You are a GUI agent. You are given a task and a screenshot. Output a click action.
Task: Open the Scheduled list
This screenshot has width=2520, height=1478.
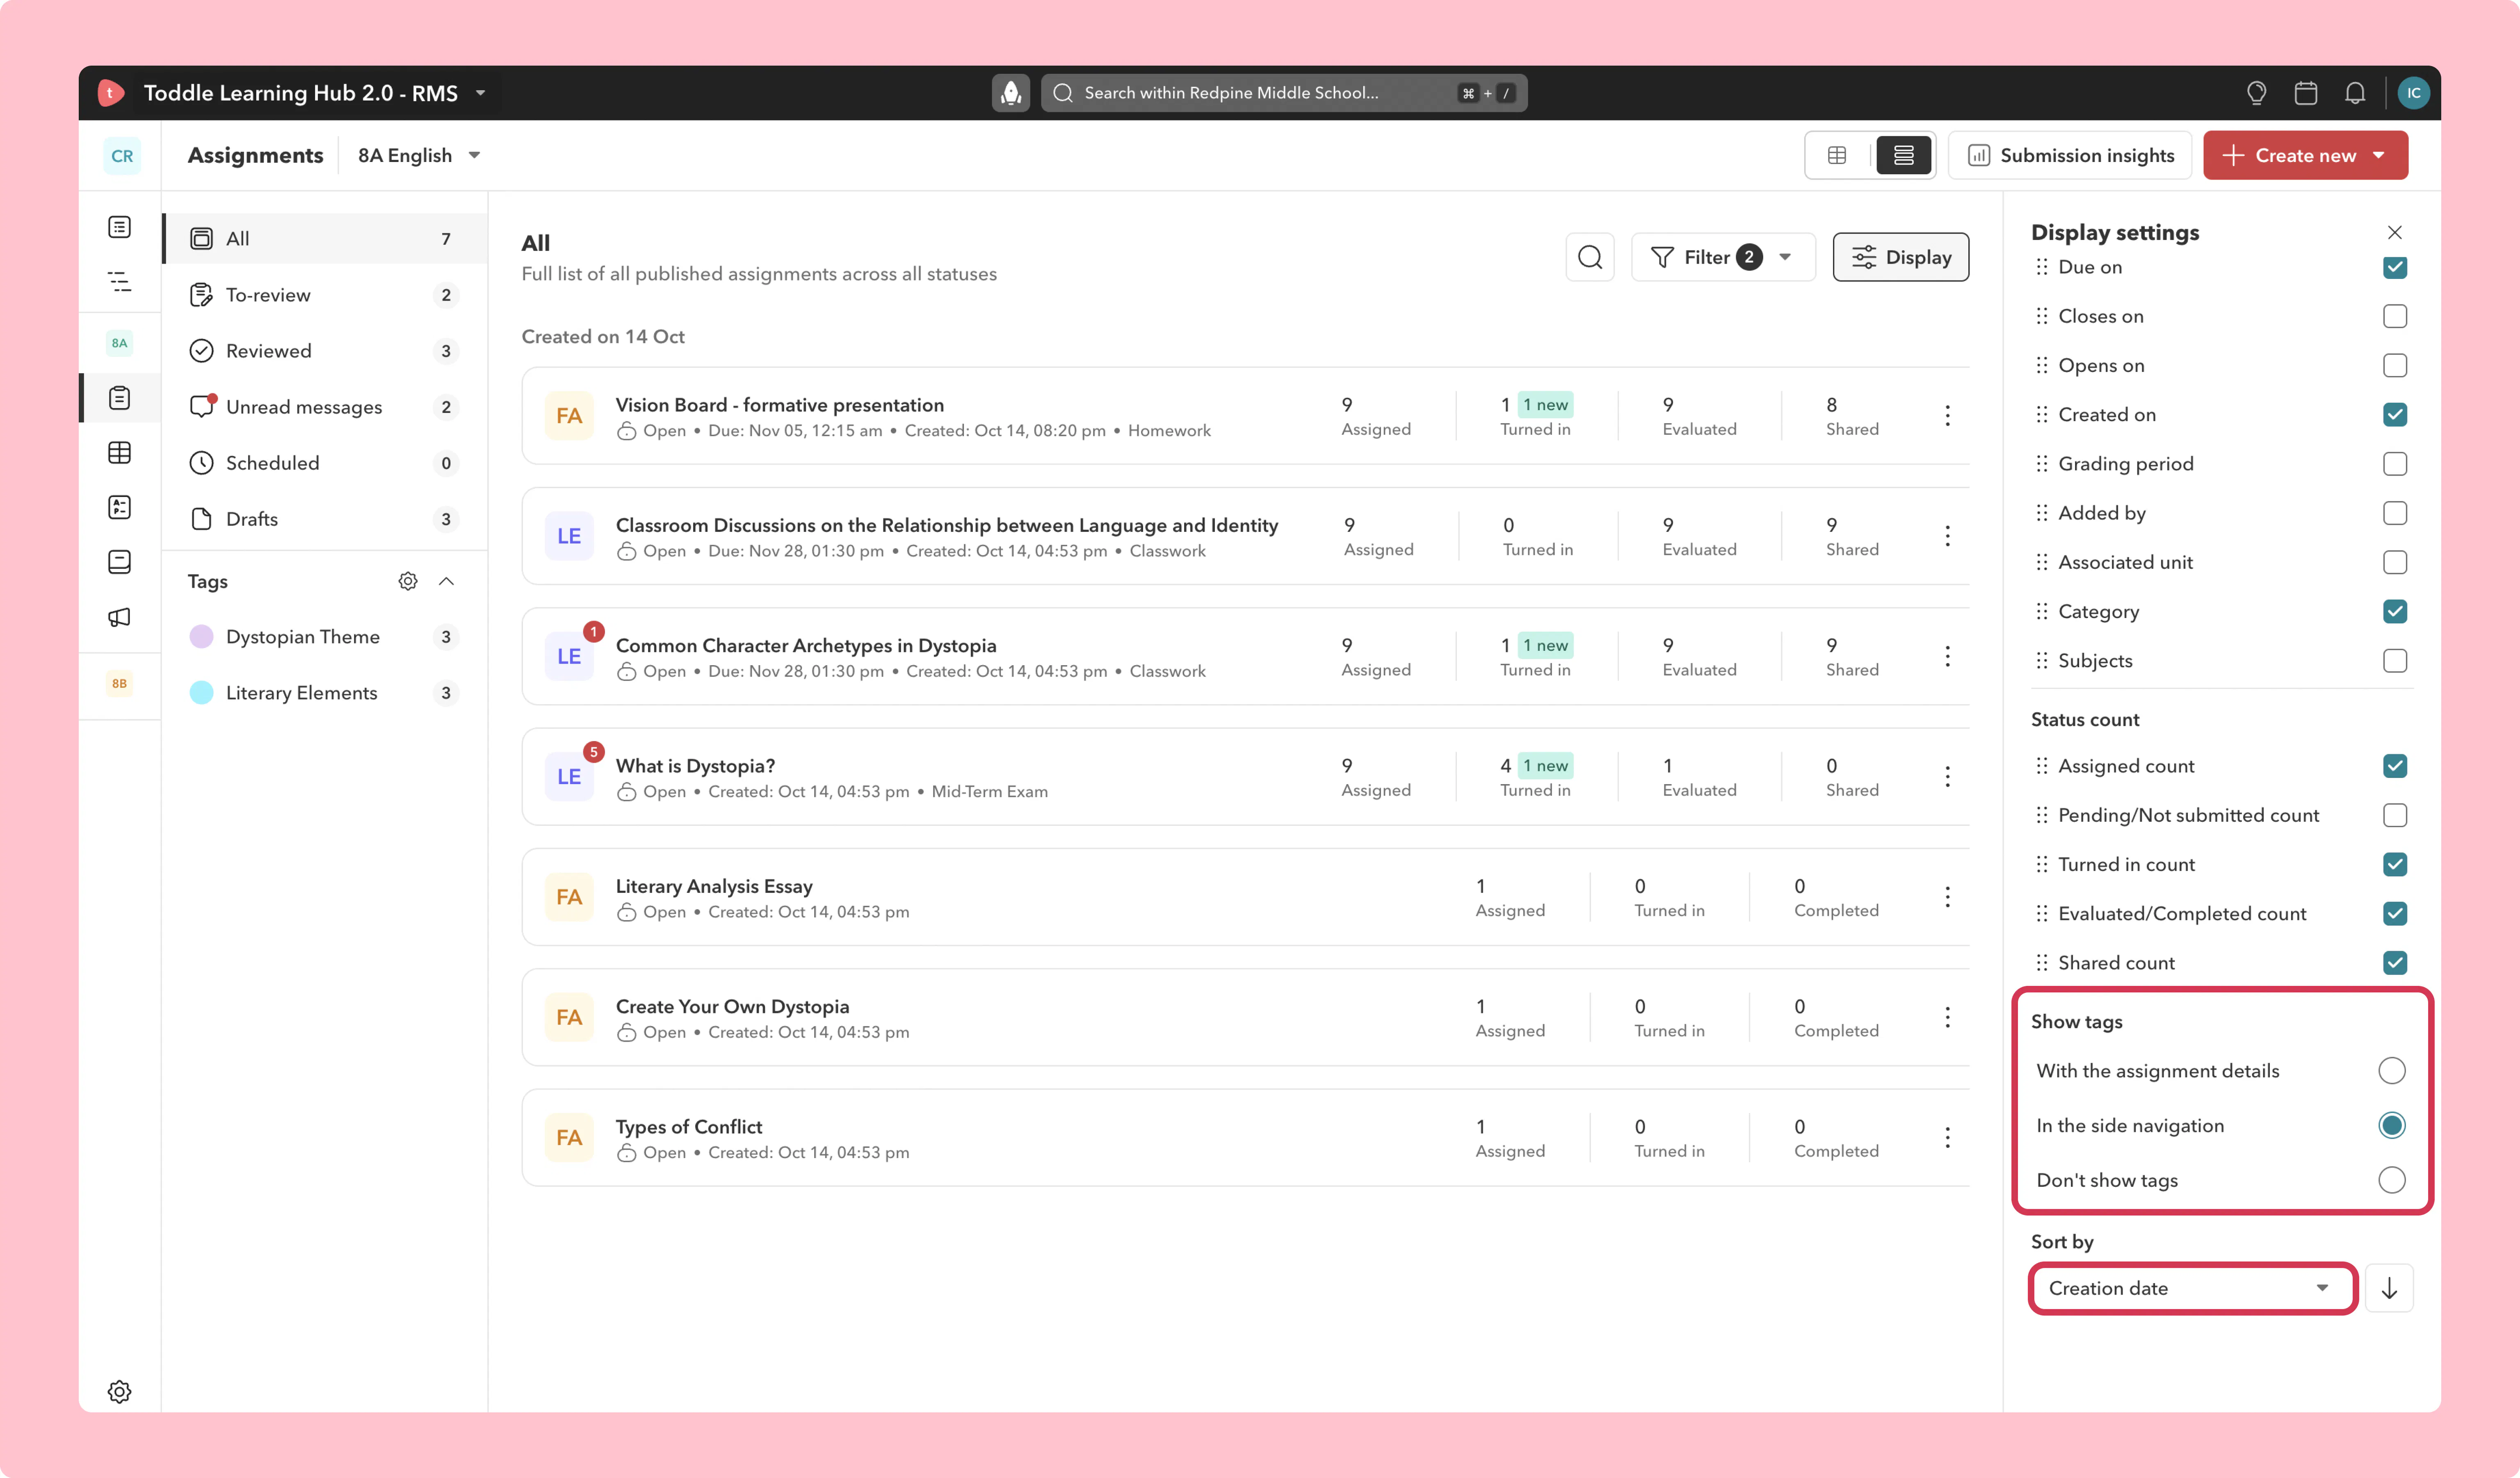325,463
